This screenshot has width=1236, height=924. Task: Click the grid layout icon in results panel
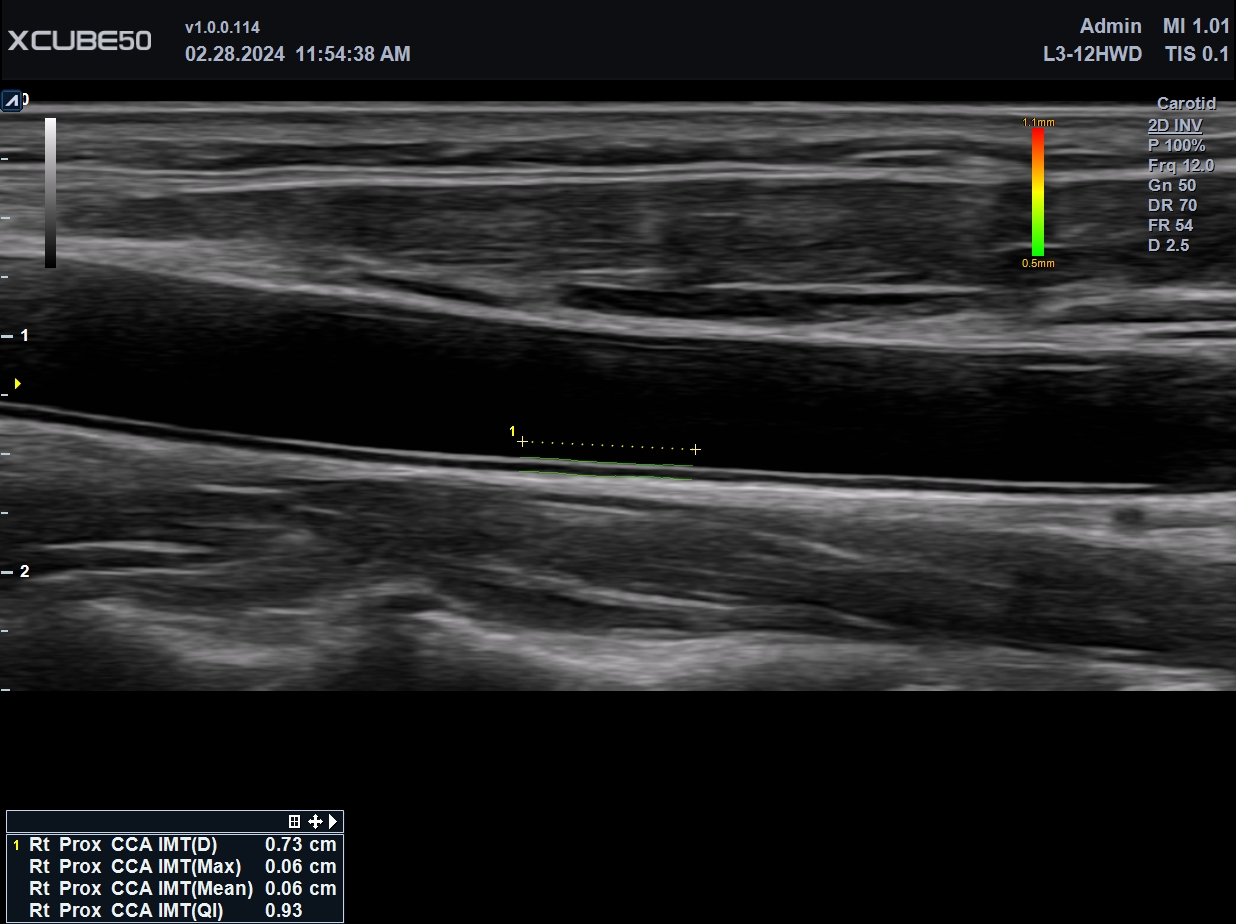(294, 821)
